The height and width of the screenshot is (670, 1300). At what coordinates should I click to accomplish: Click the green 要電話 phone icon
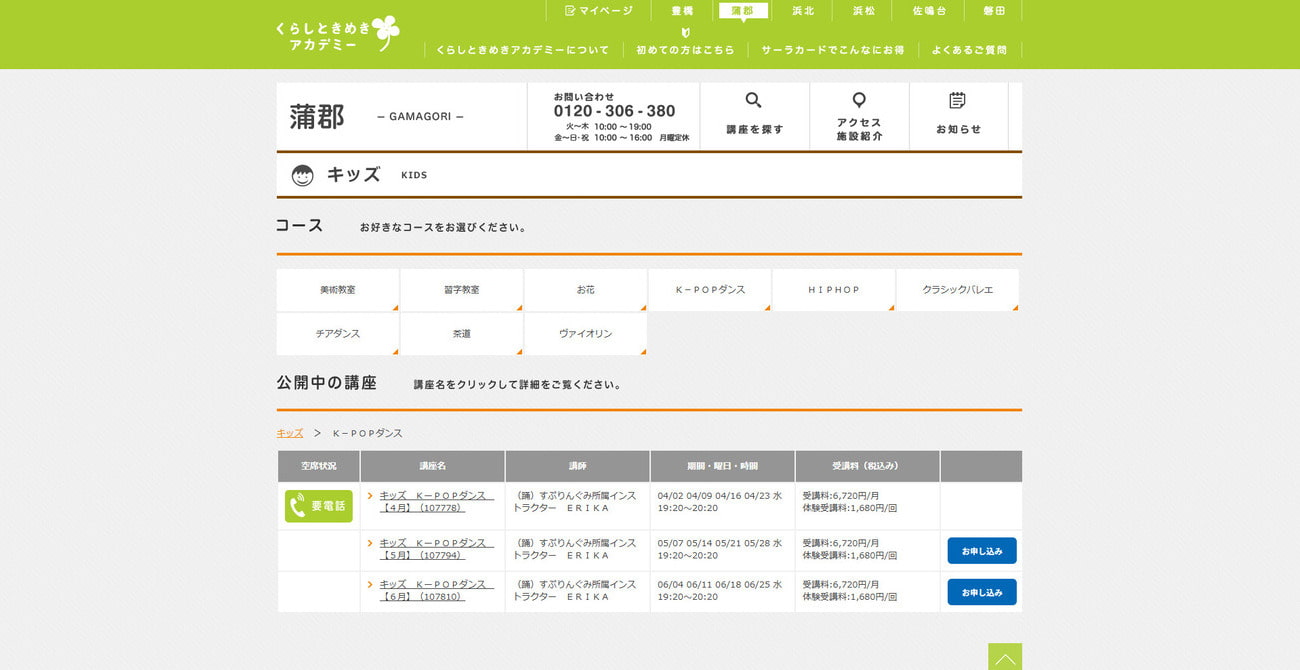click(318, 506)
